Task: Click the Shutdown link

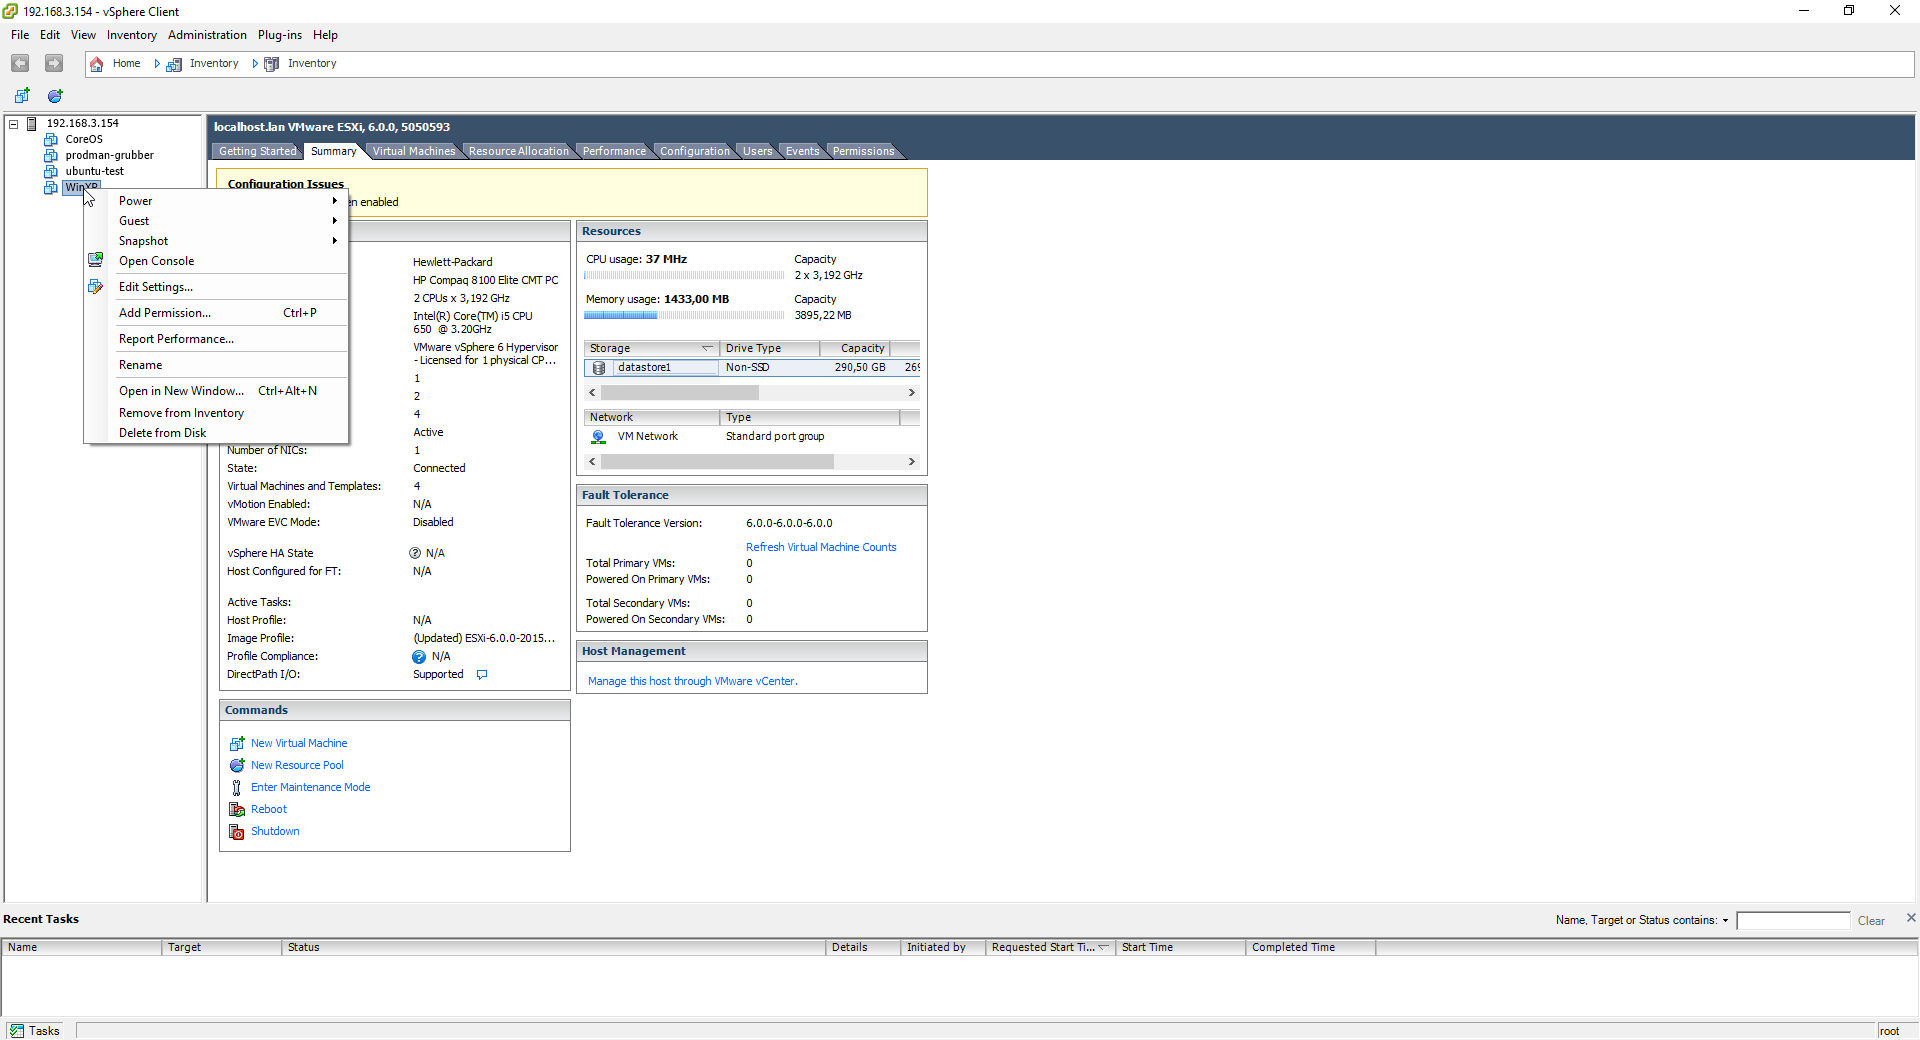Action: click(275, 832)
